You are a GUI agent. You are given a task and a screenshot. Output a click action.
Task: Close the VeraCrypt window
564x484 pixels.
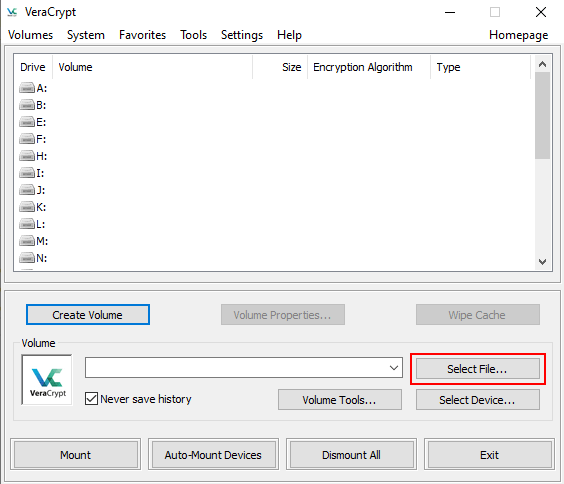(541, 12)
